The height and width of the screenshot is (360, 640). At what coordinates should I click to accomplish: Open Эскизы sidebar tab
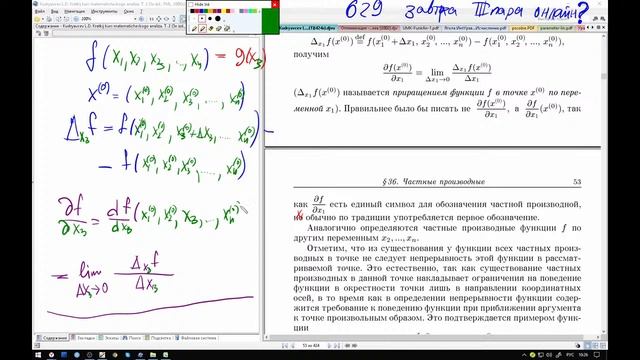pos(109,338)
